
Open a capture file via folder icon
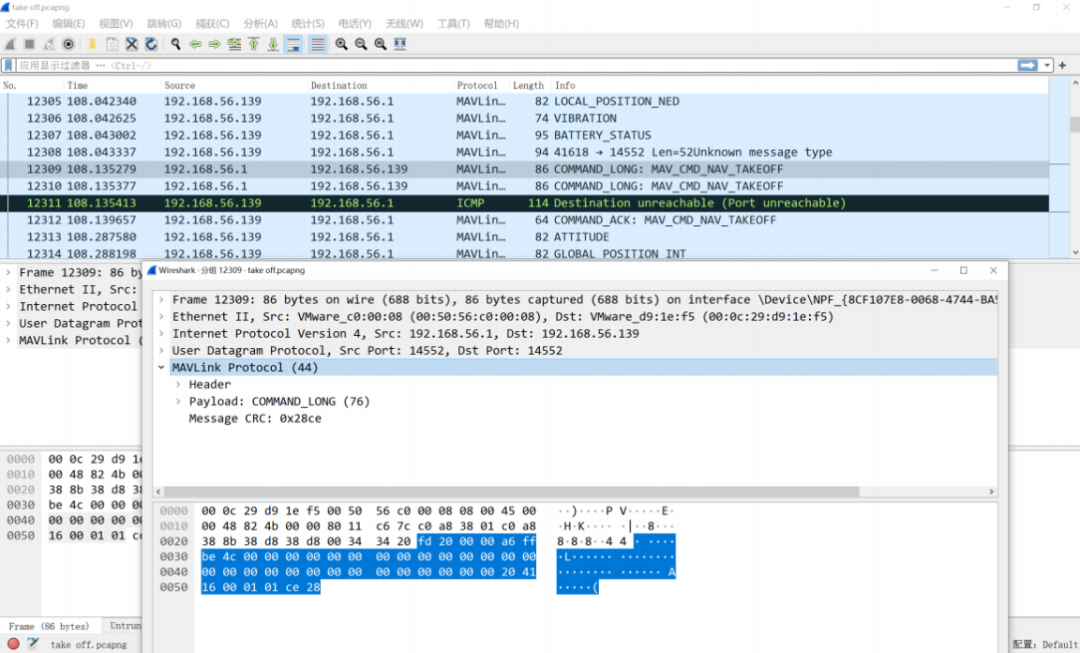92,44
